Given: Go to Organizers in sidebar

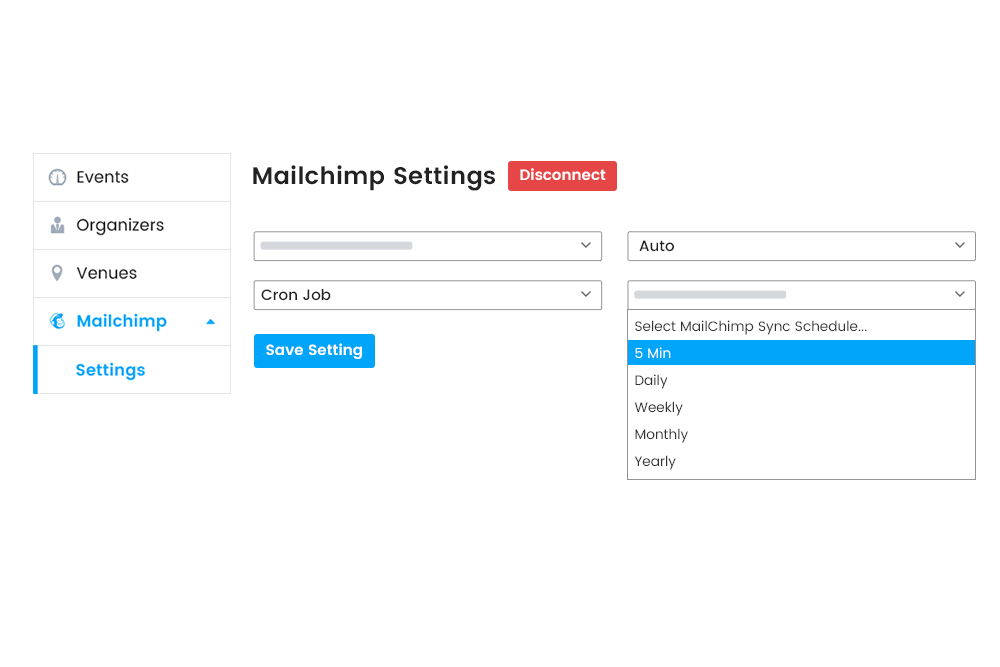Looking at the screenshot, I should tap(120, 225).
